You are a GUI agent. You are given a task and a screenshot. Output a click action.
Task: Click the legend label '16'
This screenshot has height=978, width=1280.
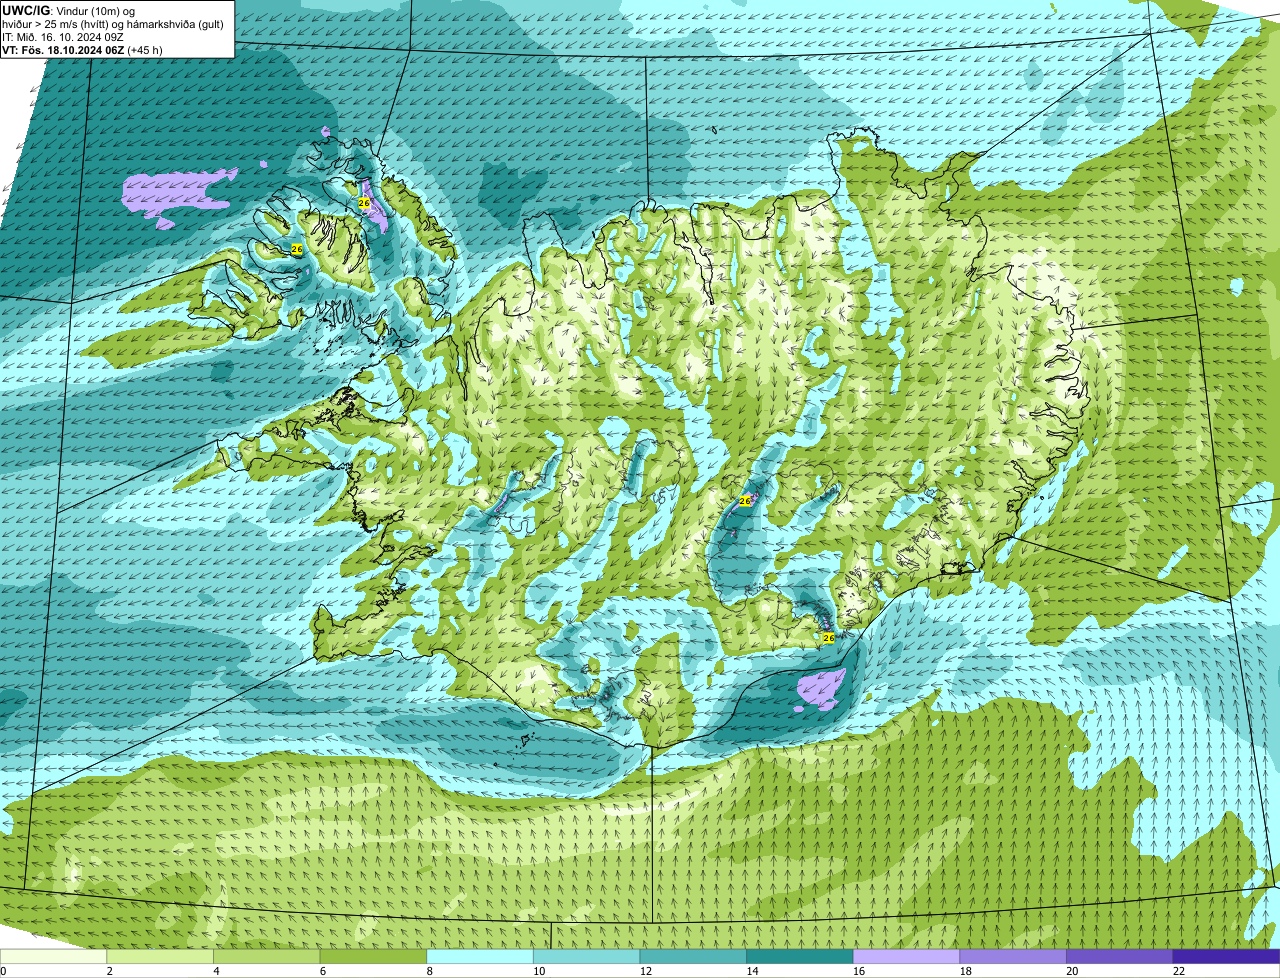(858, 971)
